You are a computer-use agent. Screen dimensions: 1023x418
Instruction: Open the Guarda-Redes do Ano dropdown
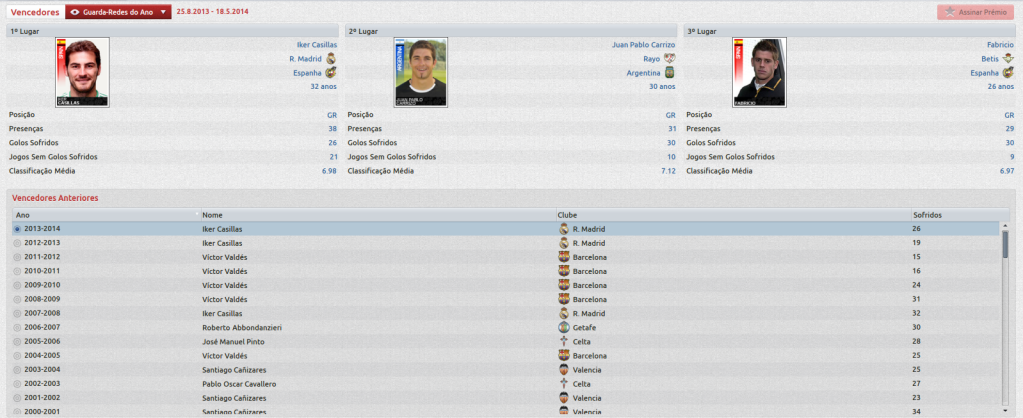click(119, 12)
